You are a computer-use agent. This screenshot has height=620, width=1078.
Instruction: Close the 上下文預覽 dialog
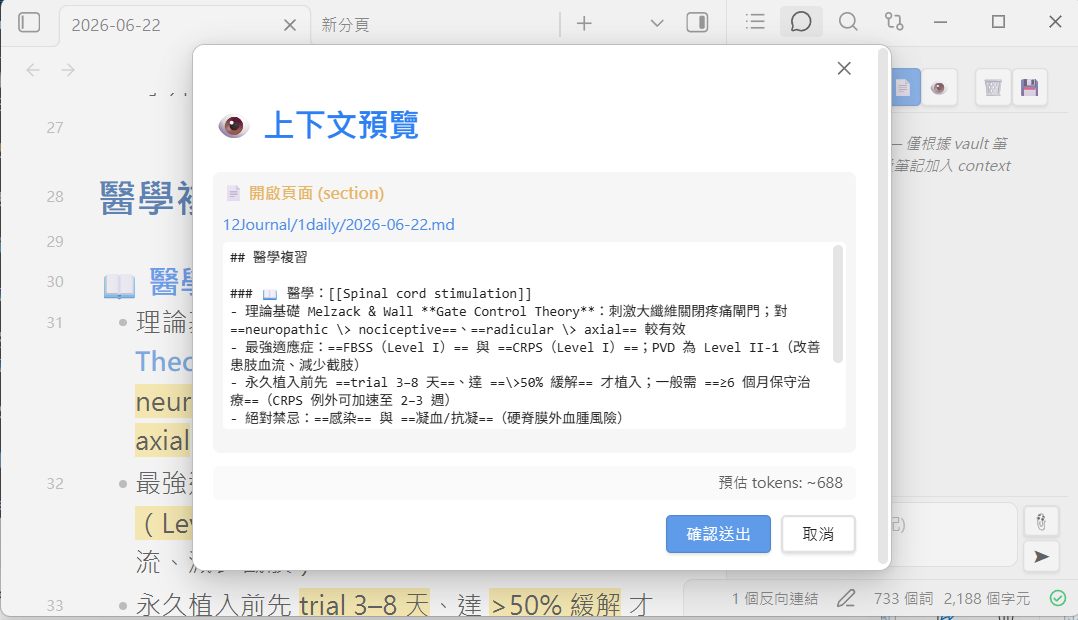(844, 68)
